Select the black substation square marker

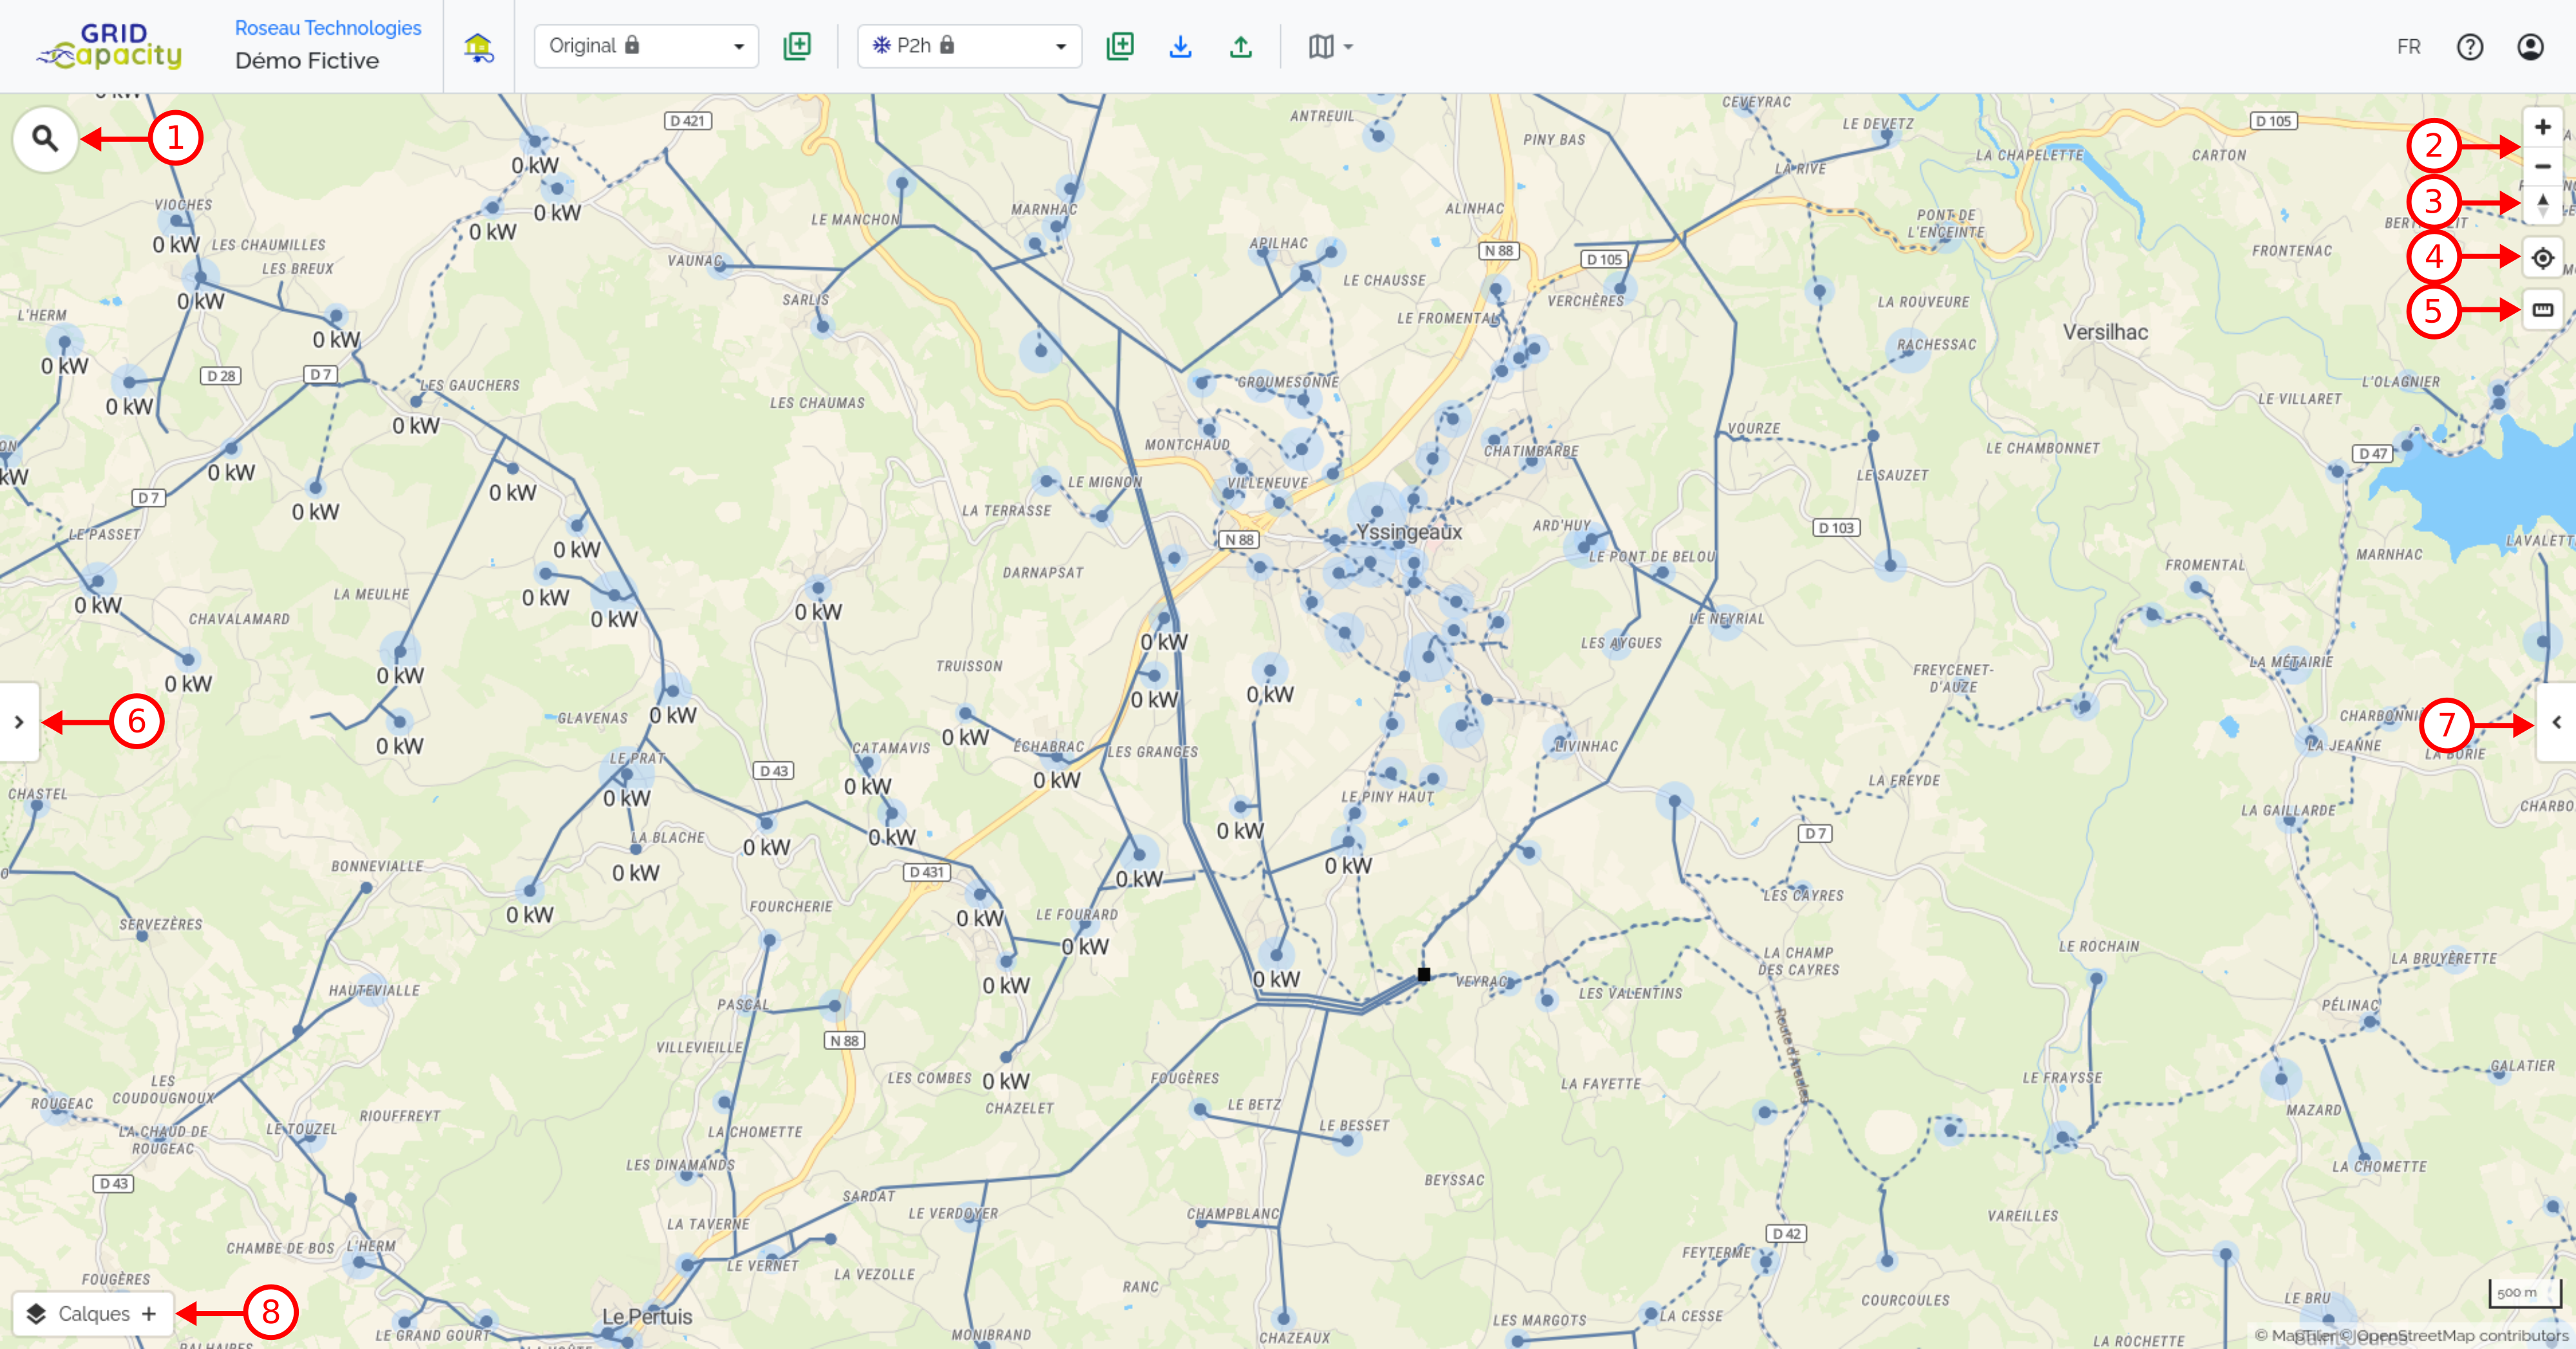click(1423, 974)
